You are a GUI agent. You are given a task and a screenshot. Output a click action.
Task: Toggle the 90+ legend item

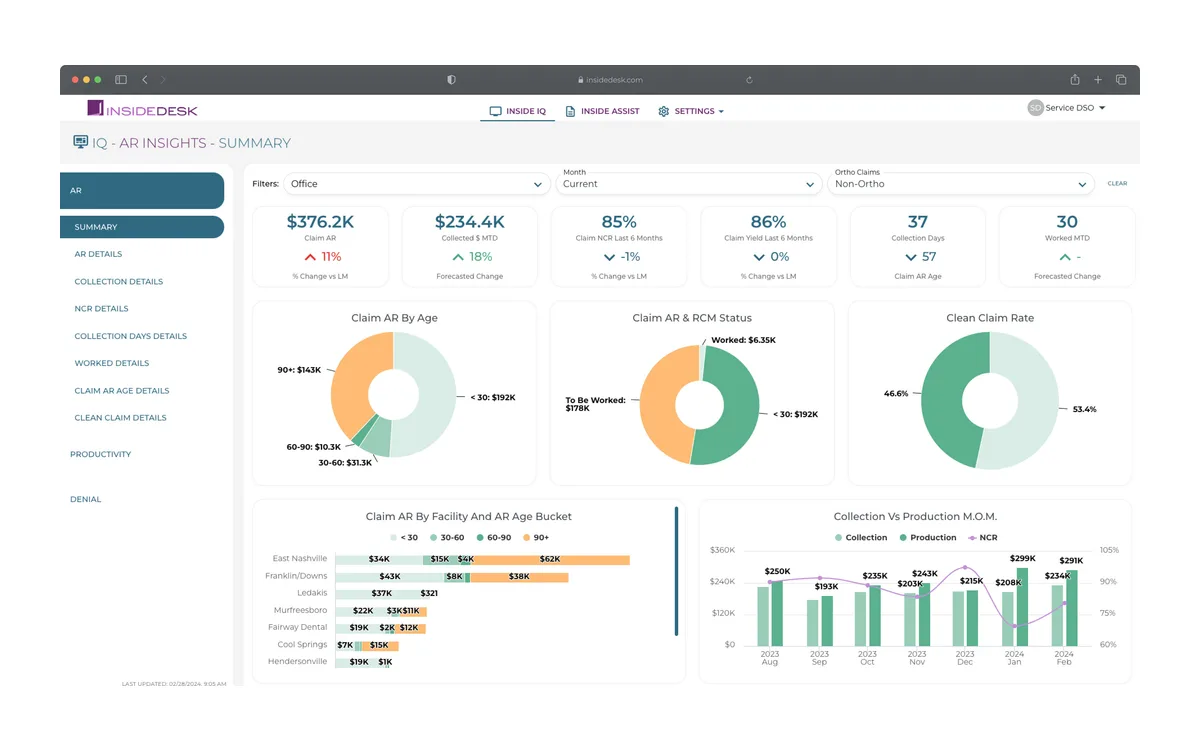[535, 538]
